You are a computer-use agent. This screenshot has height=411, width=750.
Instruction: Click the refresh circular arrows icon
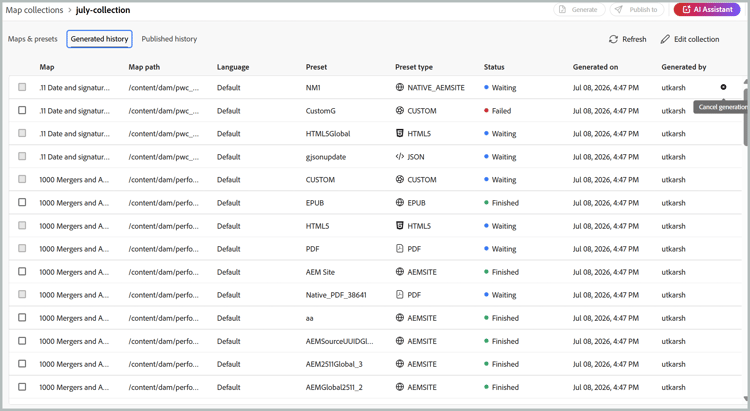click(x=613, y=39)
